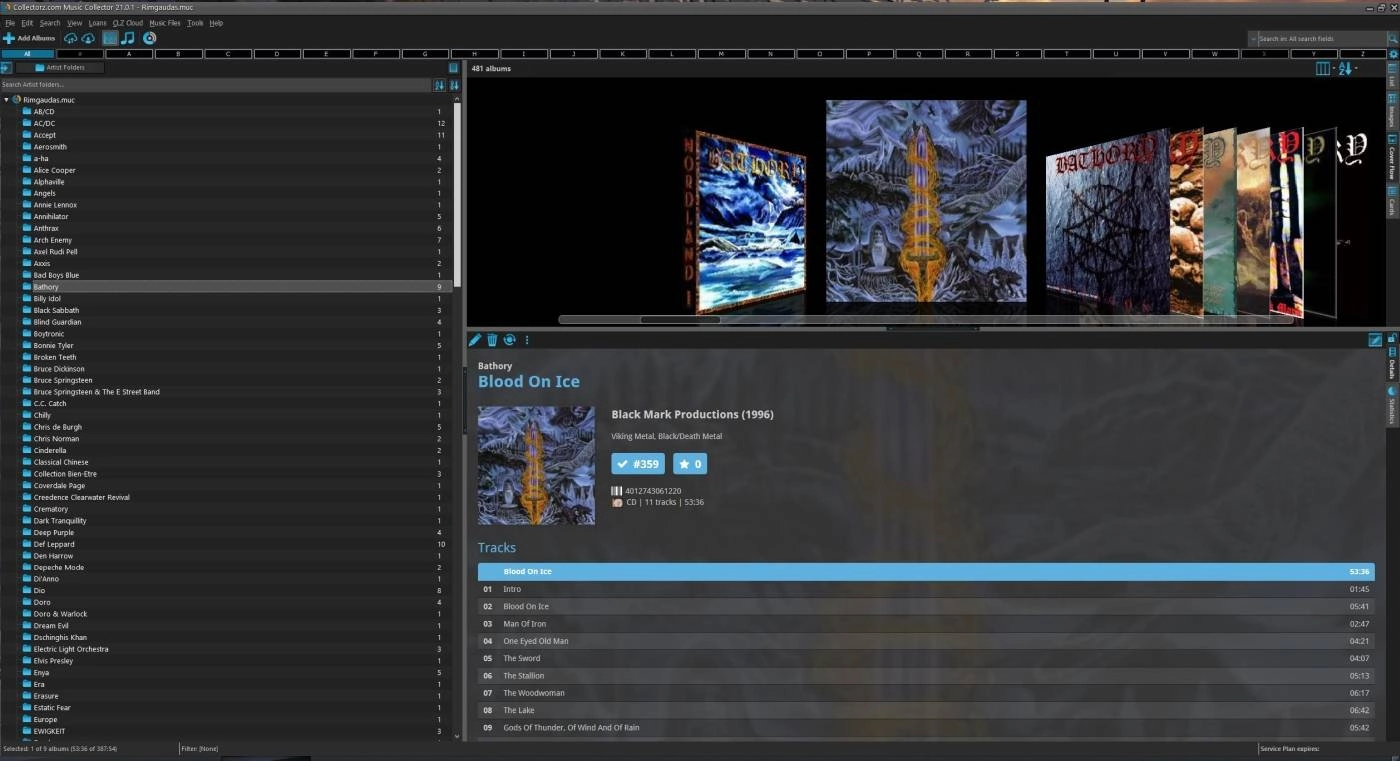Click the star rating 0 badge
Image resolution: width=1400 pixels, height=761 pixels.
click(690, 464)
